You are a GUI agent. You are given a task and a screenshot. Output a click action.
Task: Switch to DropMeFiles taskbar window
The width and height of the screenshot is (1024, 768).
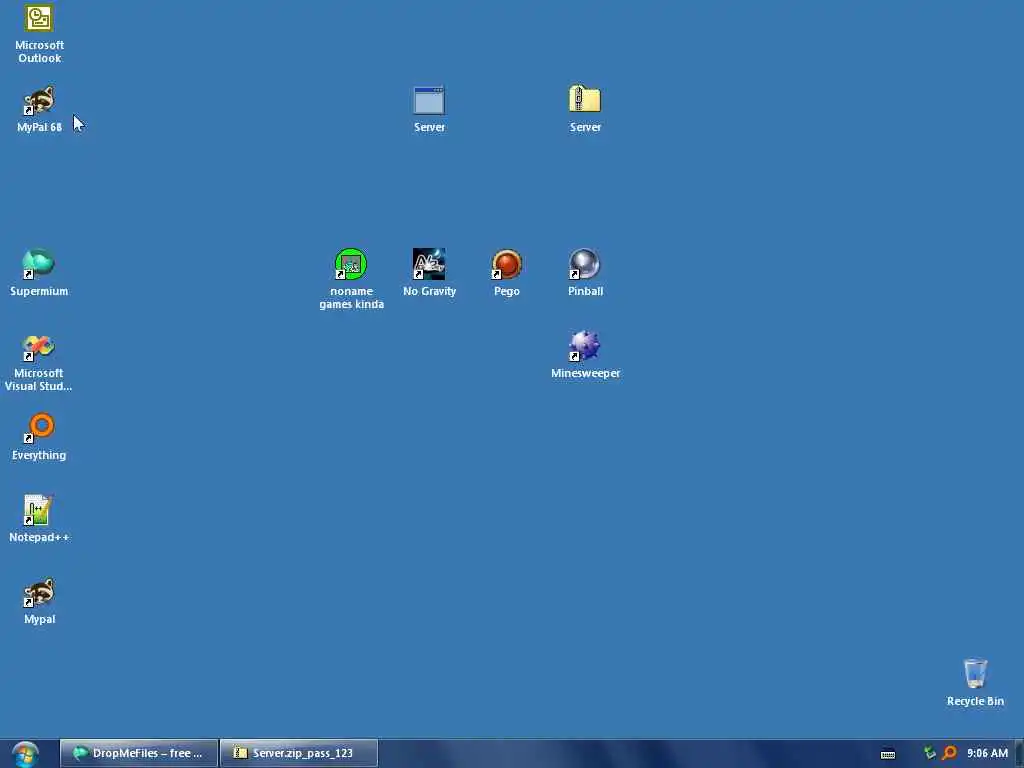(138, 753)
